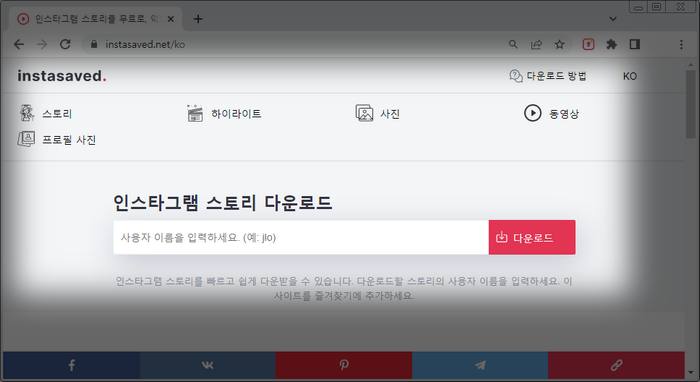Image resolution: width=700 pixels, height=382 pixels.
Task: Bookmark this page with the star icon
Action: click(559, 44)
